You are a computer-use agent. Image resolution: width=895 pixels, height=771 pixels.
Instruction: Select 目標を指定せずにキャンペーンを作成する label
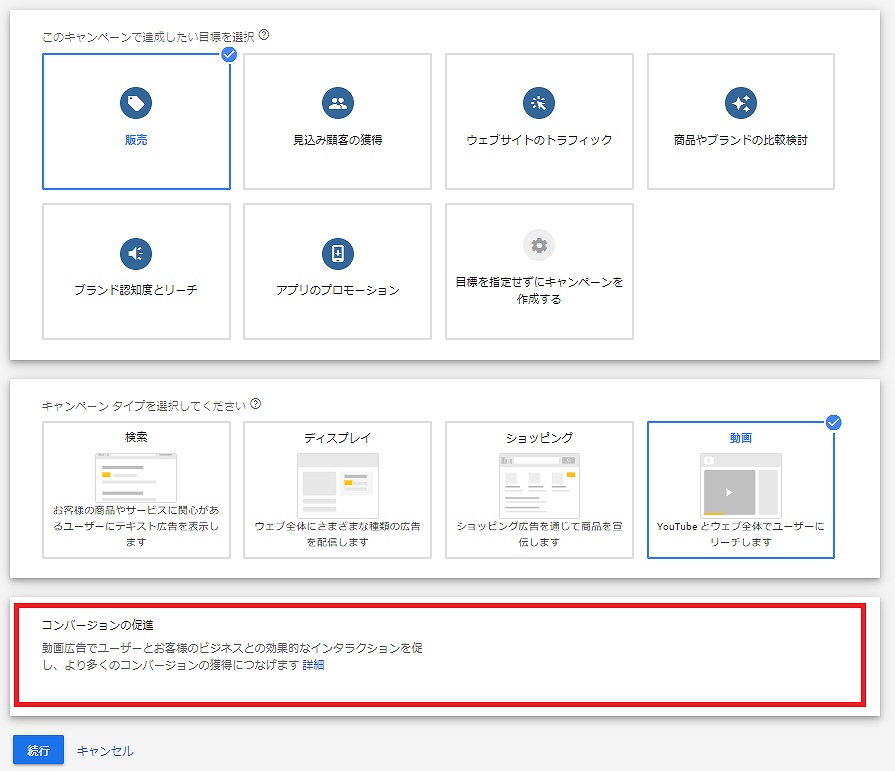coord(539,290)
